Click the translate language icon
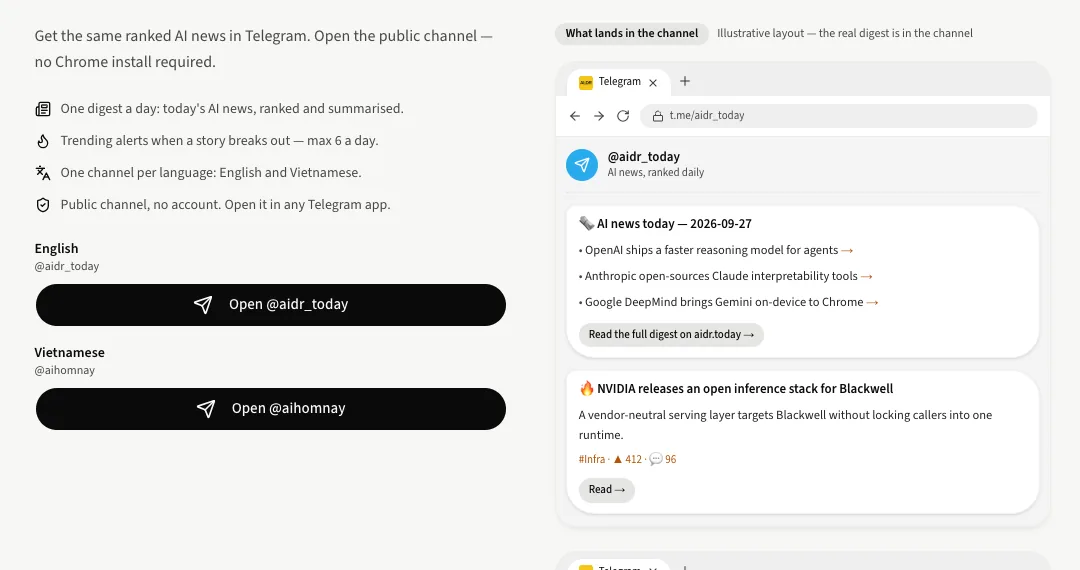Image resolution: width=1080 pixels, height=570 pixels. click(x=43, y=173)
